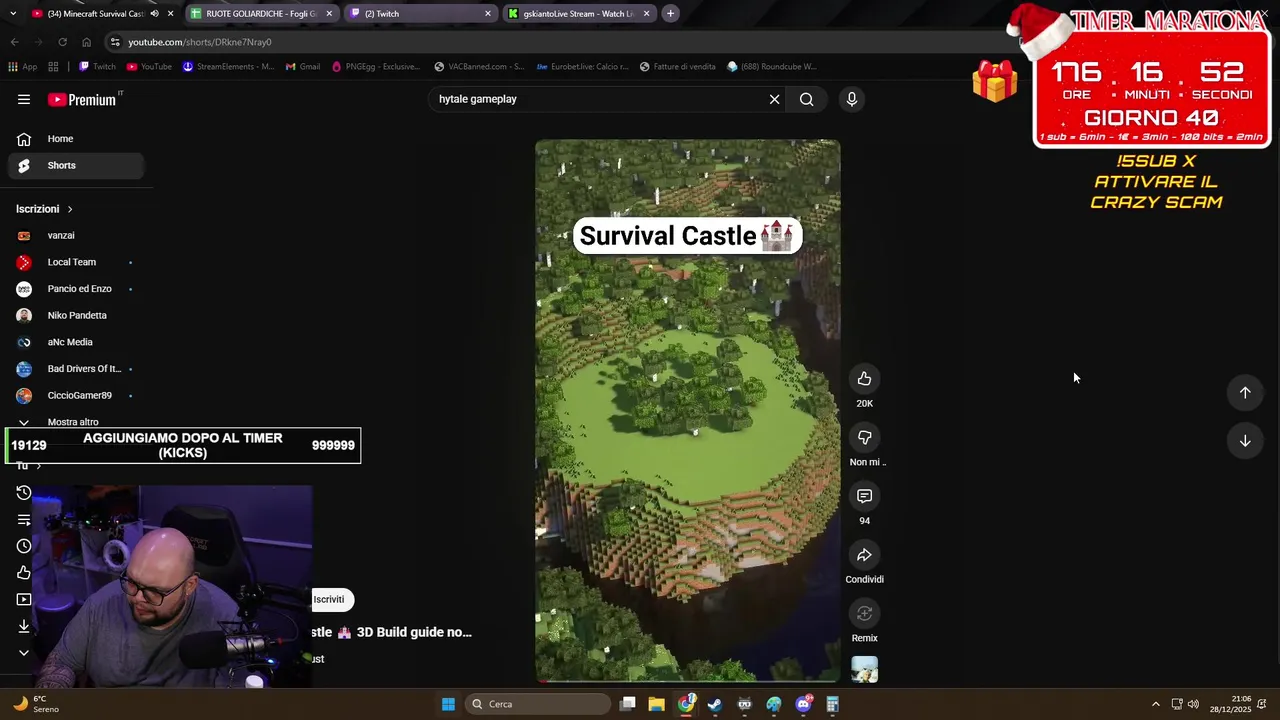Go to the next Short with down arrow
The width and height of the screenshot is (1280, 720).
pyautogui.click(x=1245, y=441)
